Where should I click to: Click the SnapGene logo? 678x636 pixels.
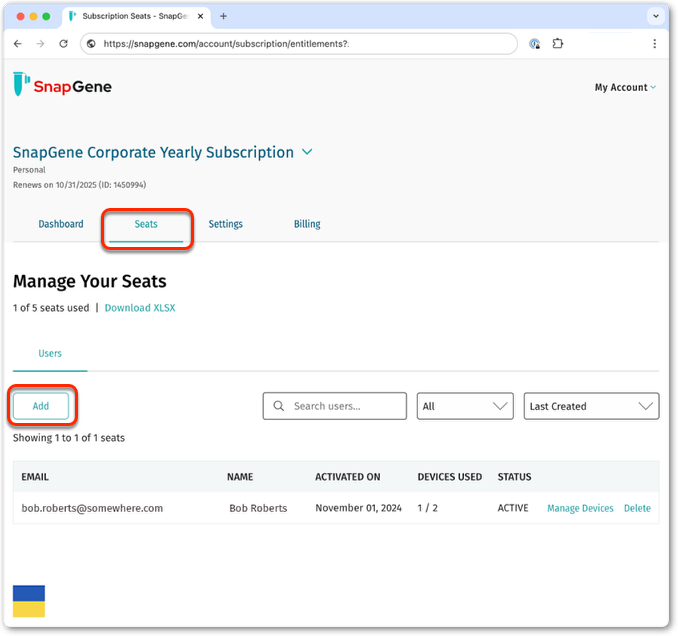click(x=62, y=84)
